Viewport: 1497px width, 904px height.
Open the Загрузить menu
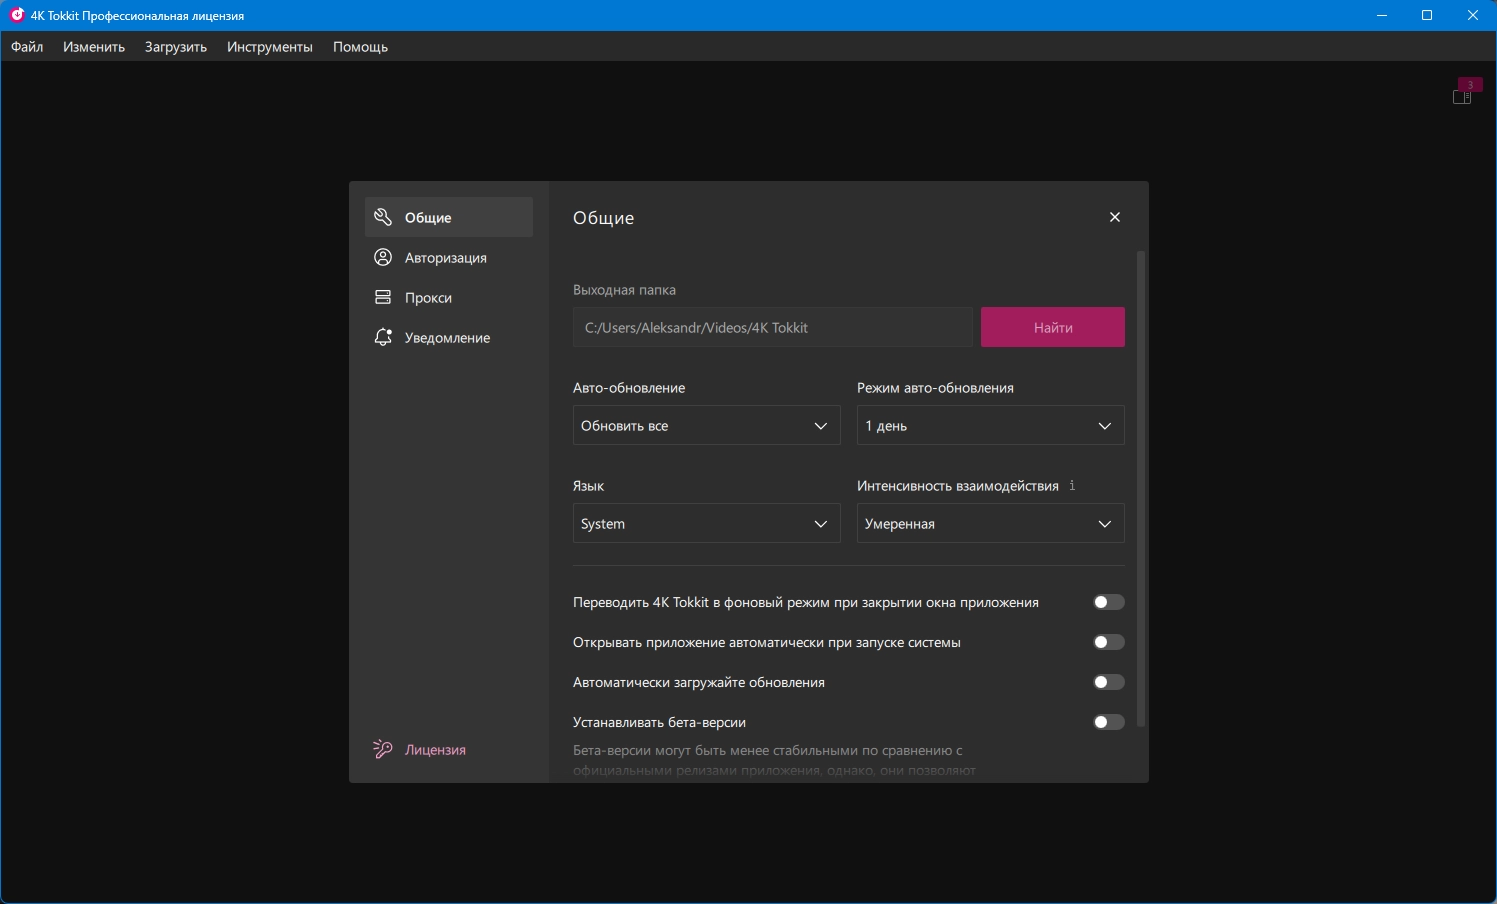click(176, 47)
